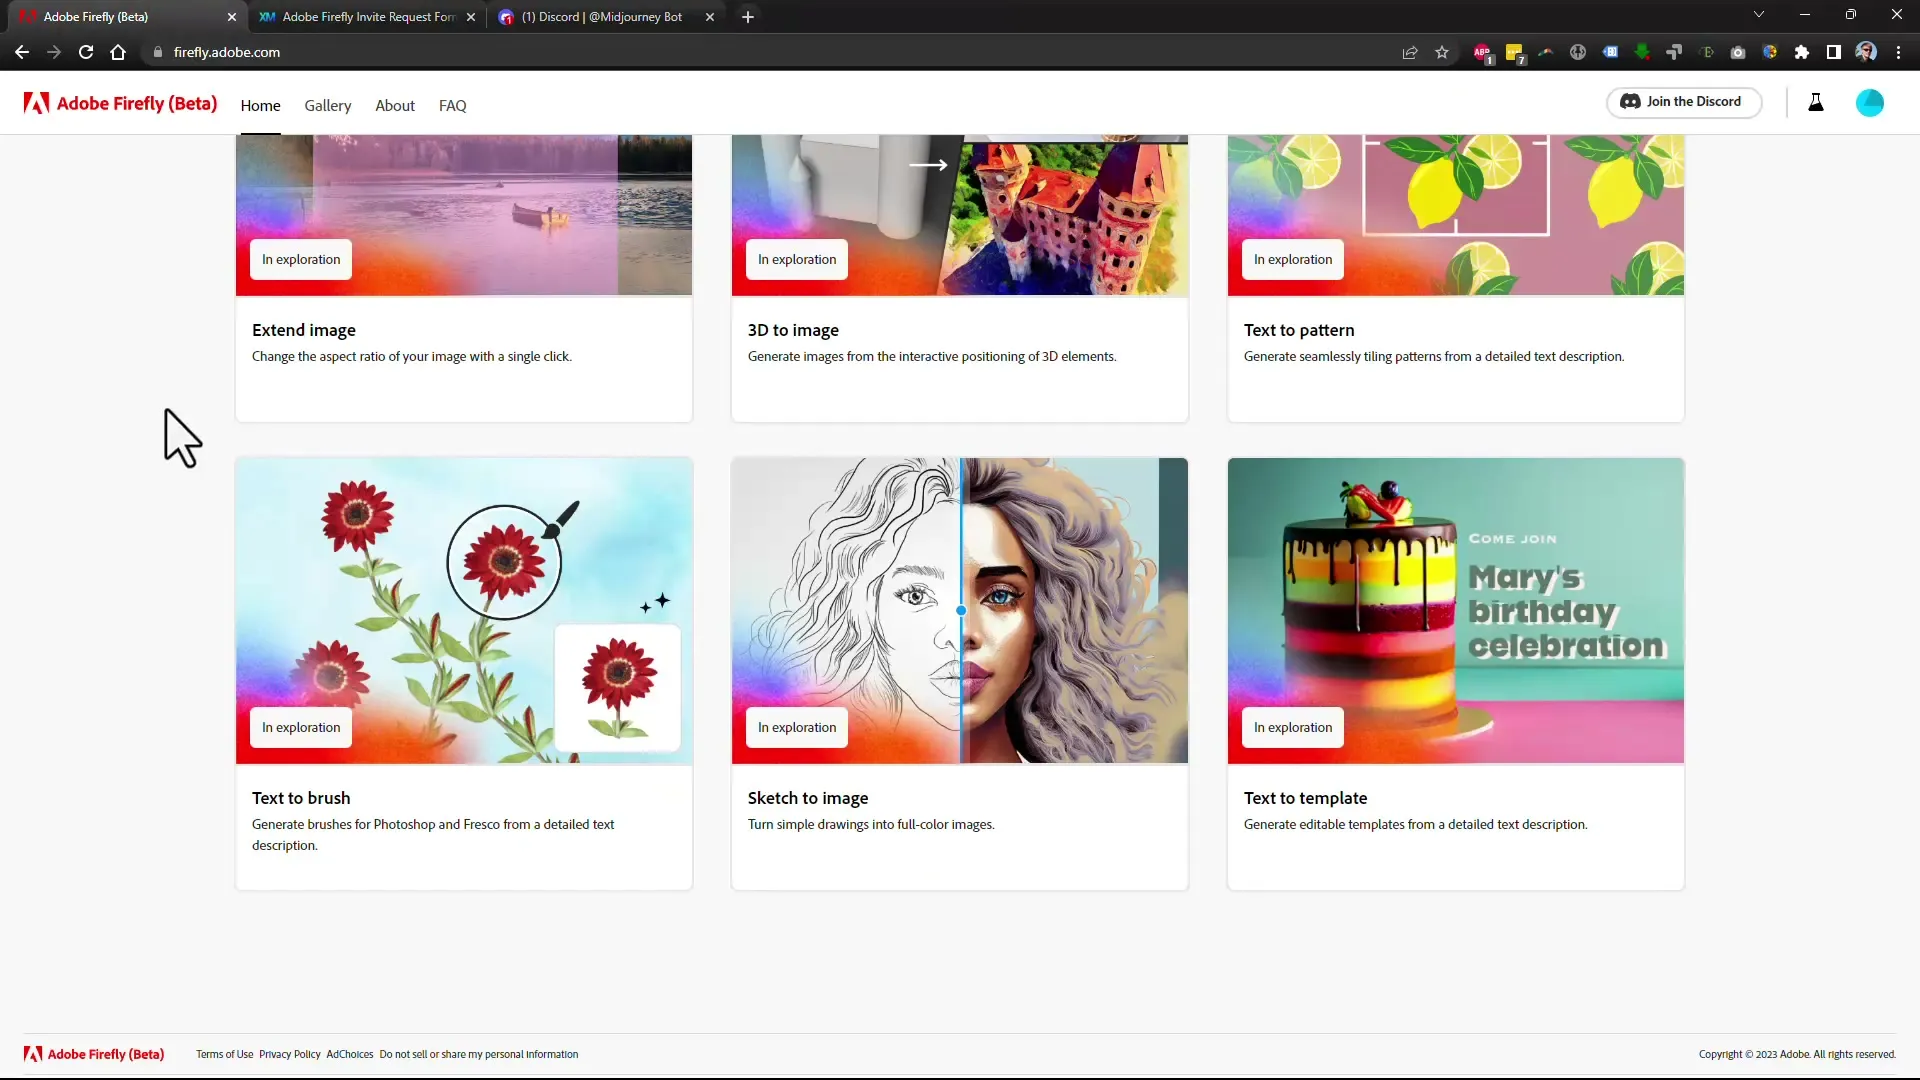1920x1080 pixels.
Task: Click the browser extensions puzzle icon
Action: (1801, 53)
